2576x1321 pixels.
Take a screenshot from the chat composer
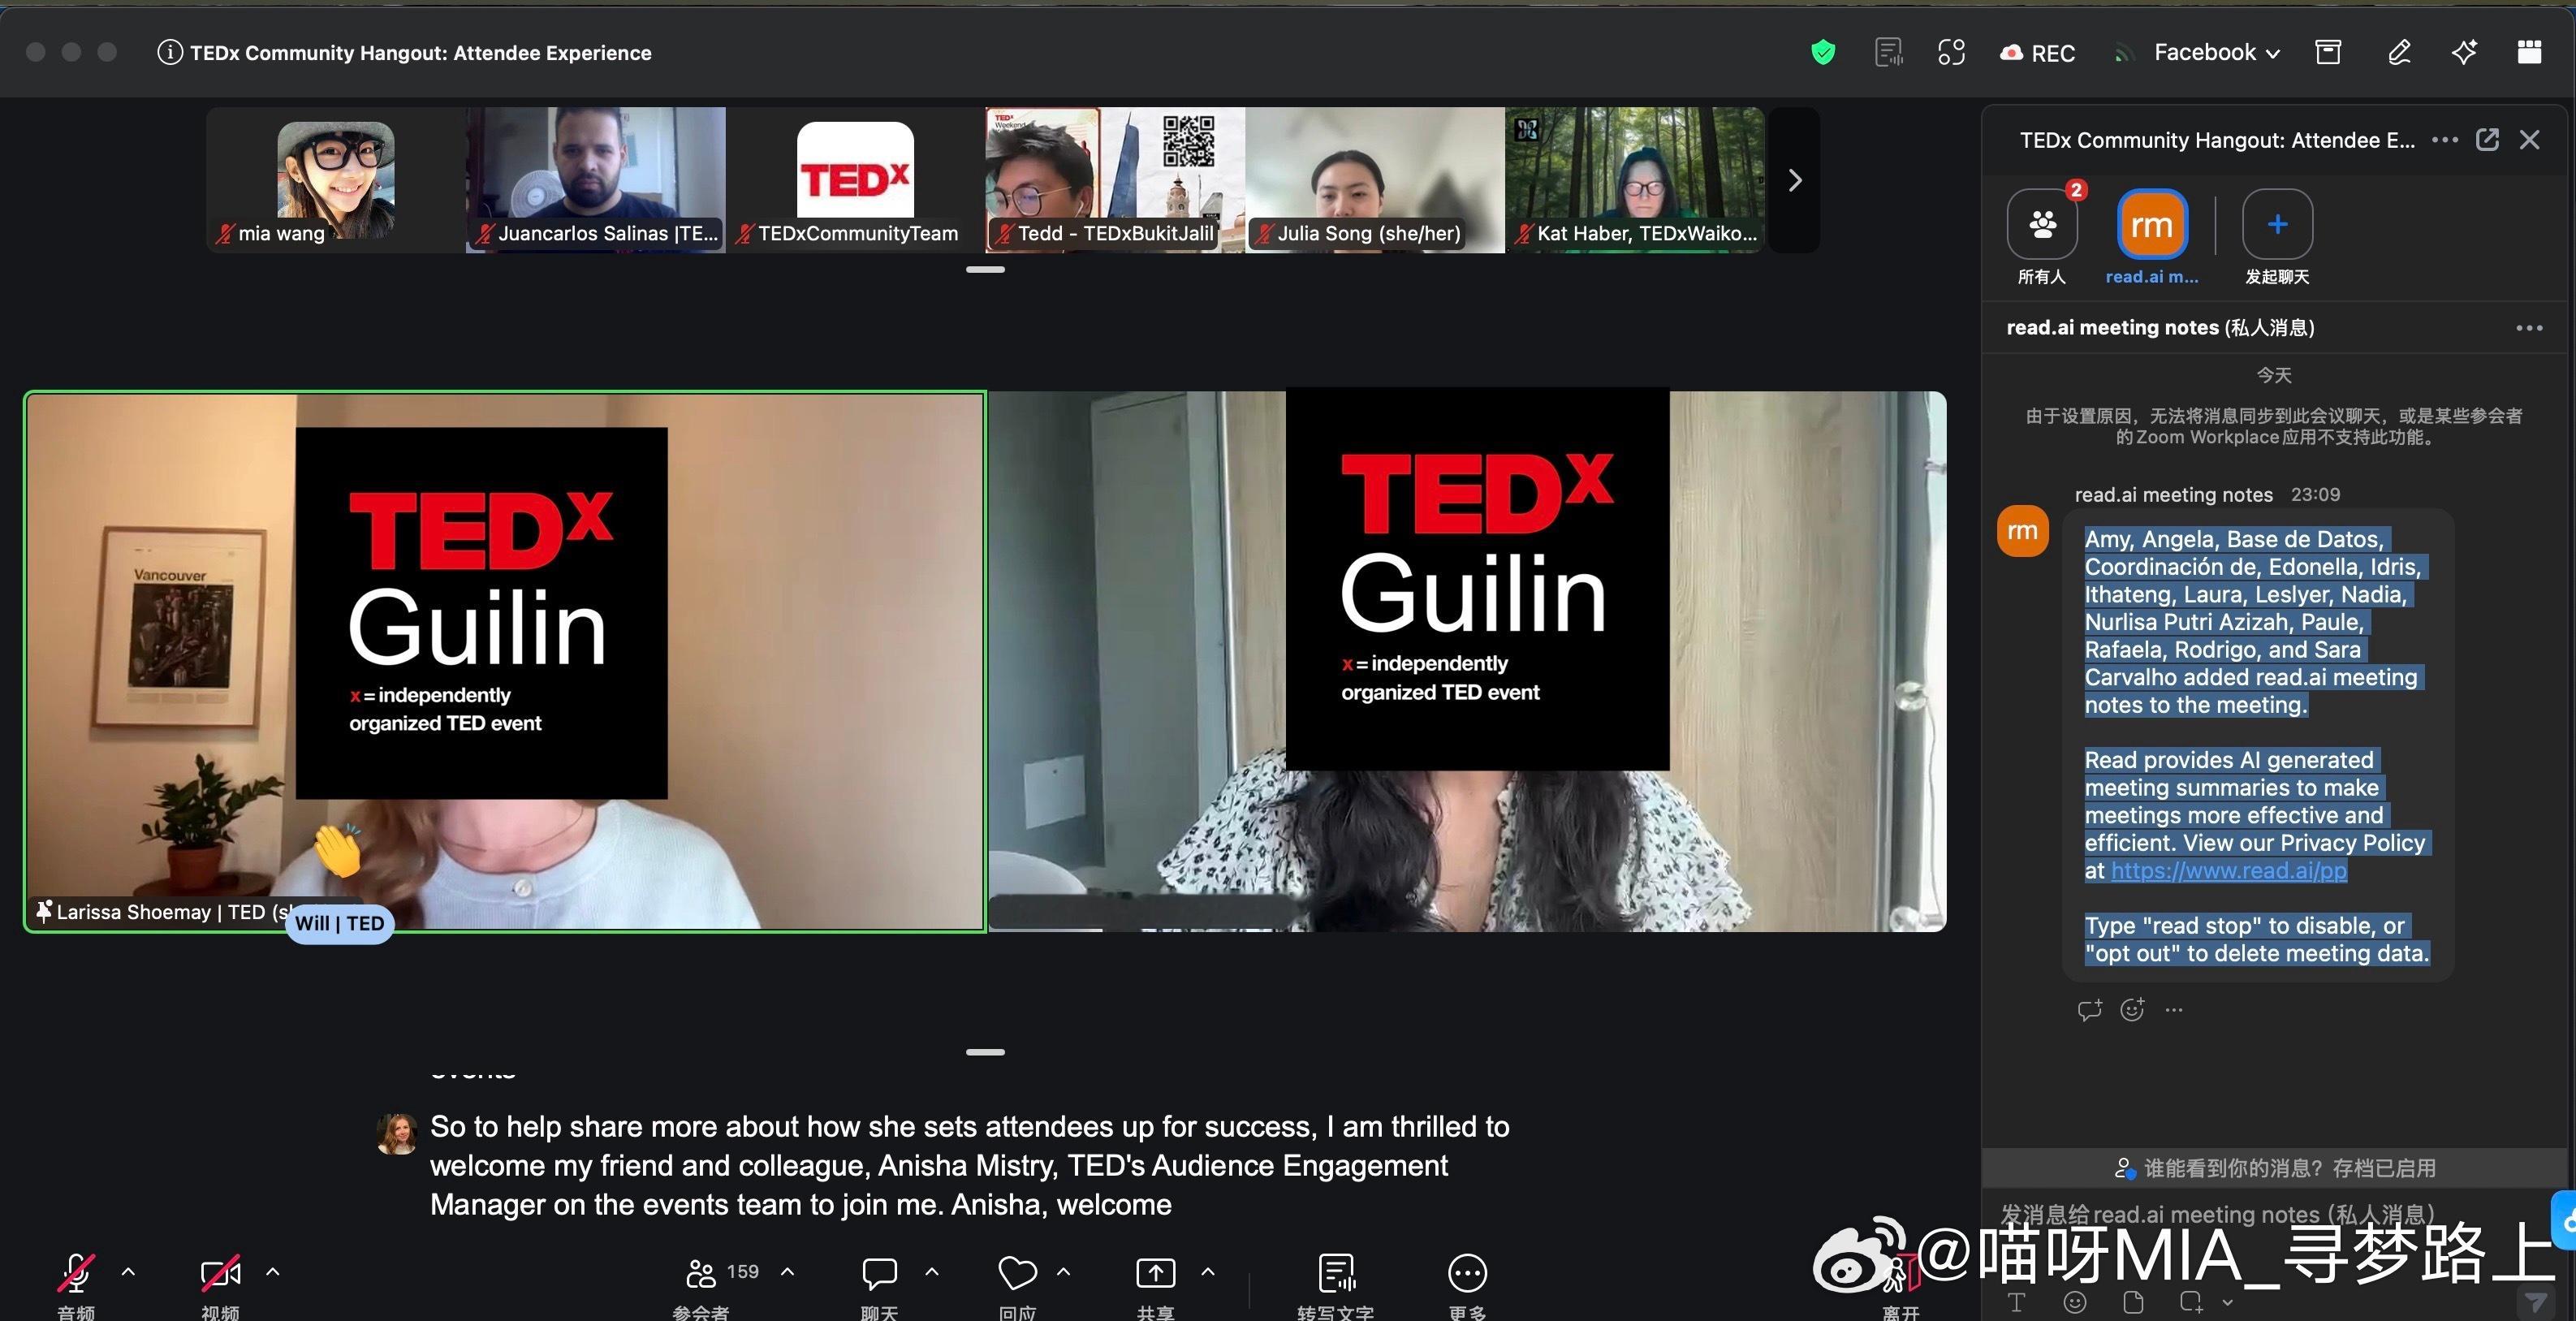2191,1302
